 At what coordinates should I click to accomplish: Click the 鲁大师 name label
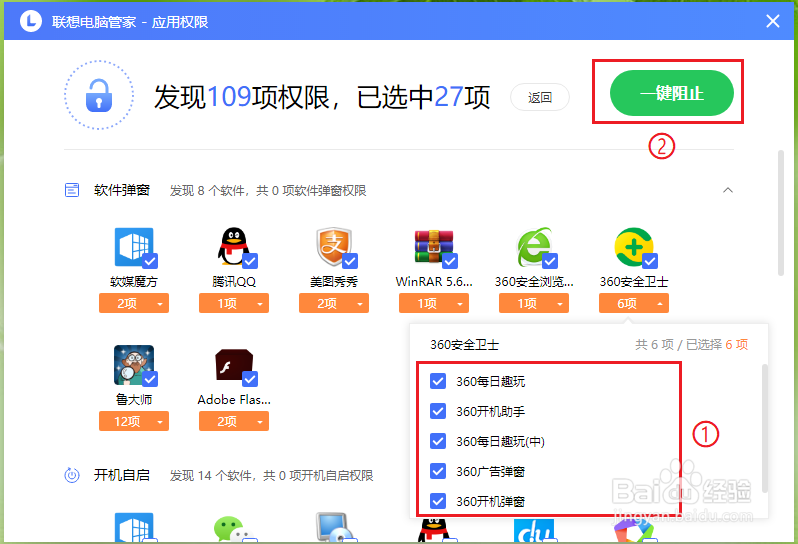click(x=134, y=399)
